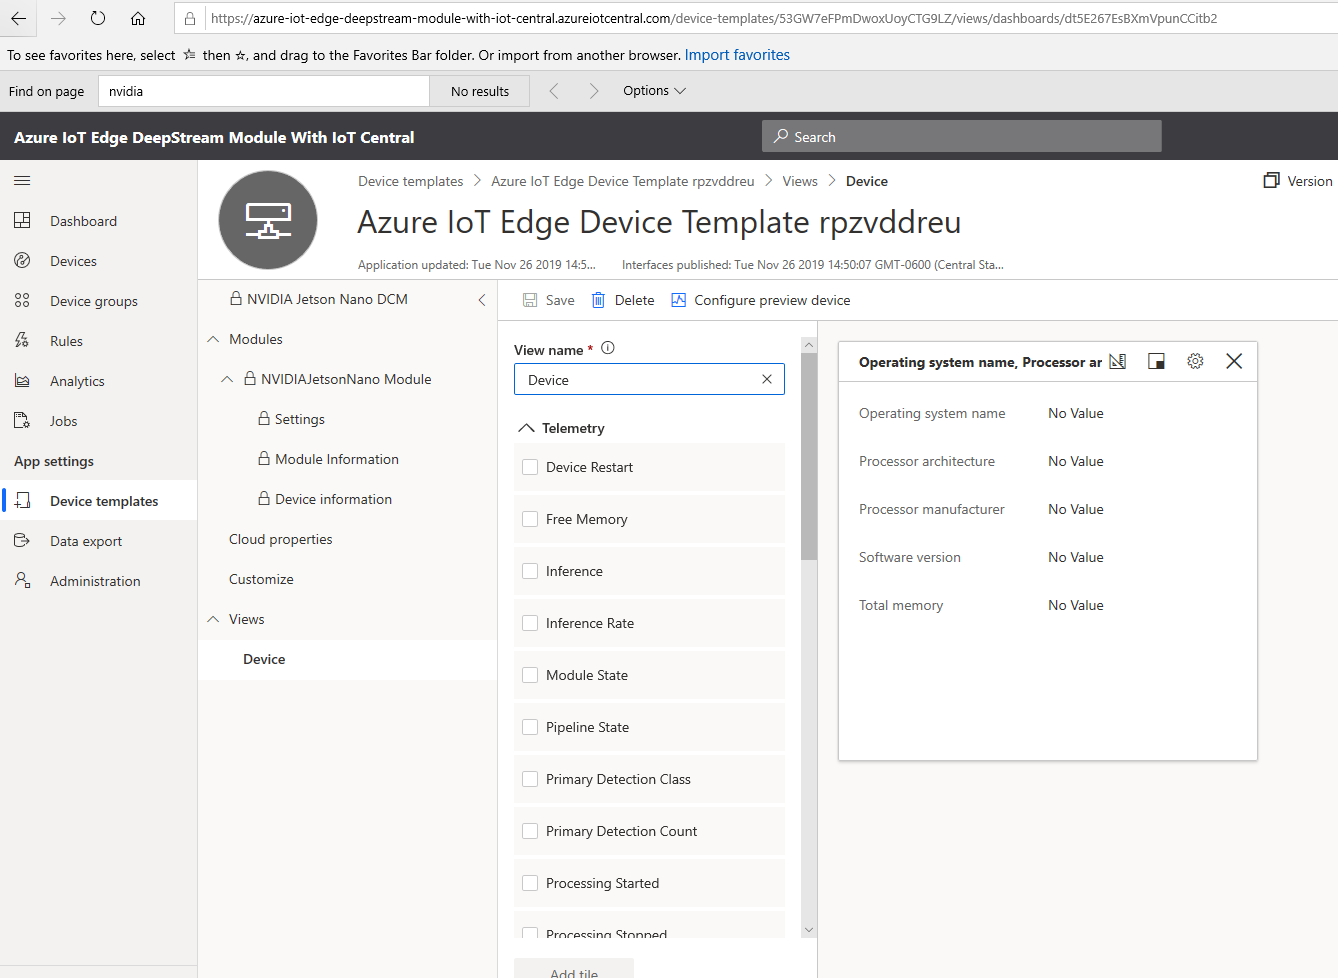Reload the page with the refresh icon
This screenshot has width=1338, height=978.
coord(98,18)
